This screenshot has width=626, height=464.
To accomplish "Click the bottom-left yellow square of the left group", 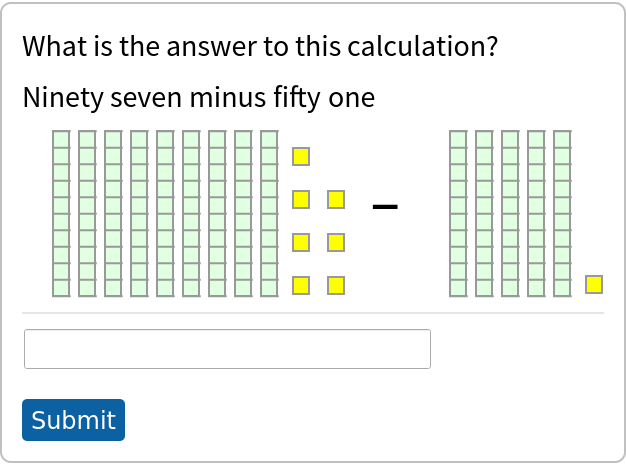I will click(x=301, y=286).
